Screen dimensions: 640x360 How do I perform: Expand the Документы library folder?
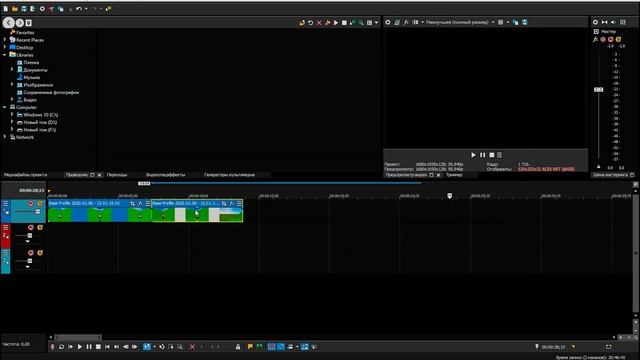12,69
